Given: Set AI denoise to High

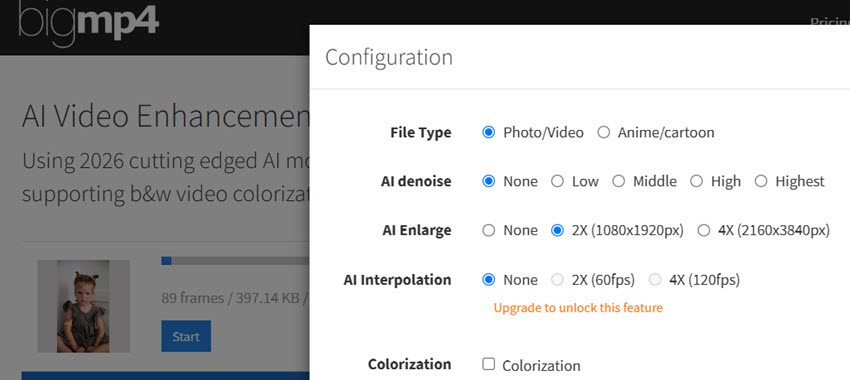Looking at the screenshot, I should (697, 181).
